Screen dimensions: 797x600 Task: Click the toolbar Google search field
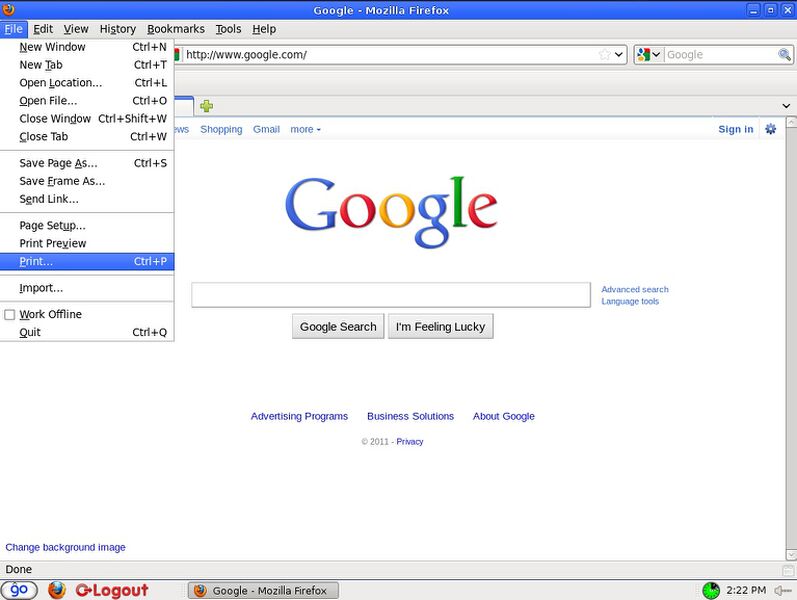point(721,54)
